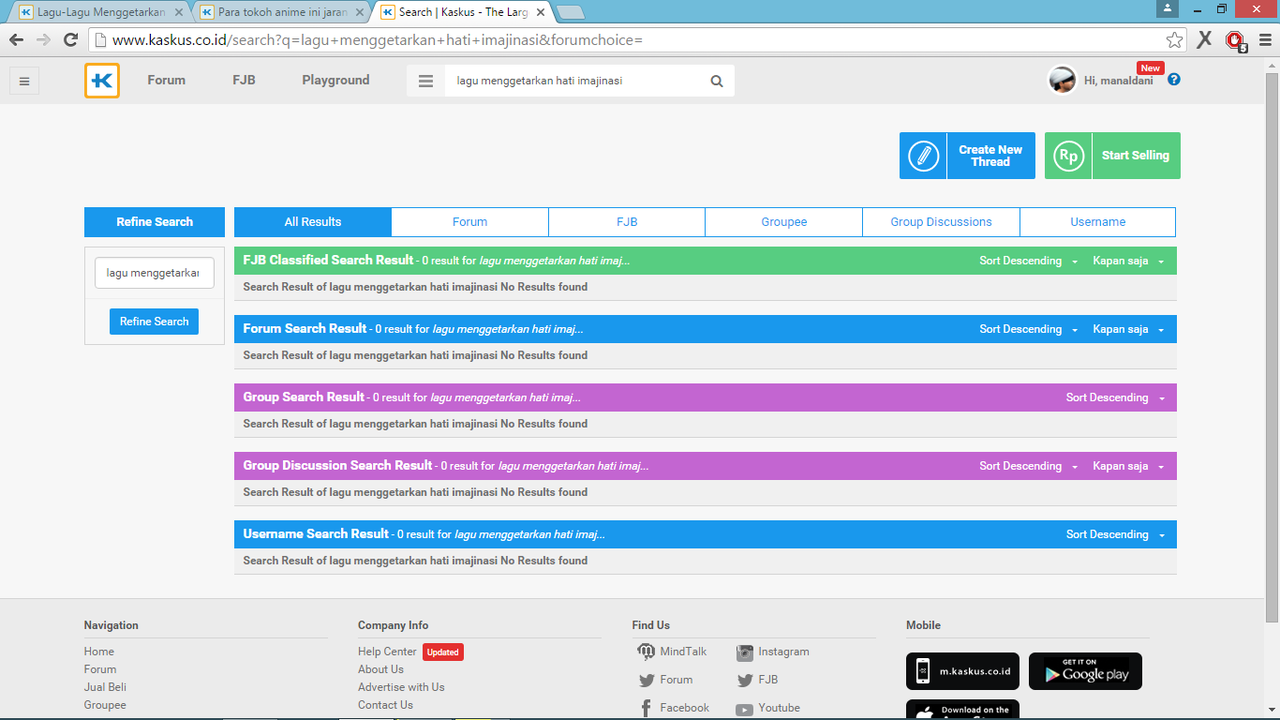This screenshot has width=1280, height=720.
Task: Click the MindTalk icon in footer
Action: pyautogui.click(x=646, y=652)
